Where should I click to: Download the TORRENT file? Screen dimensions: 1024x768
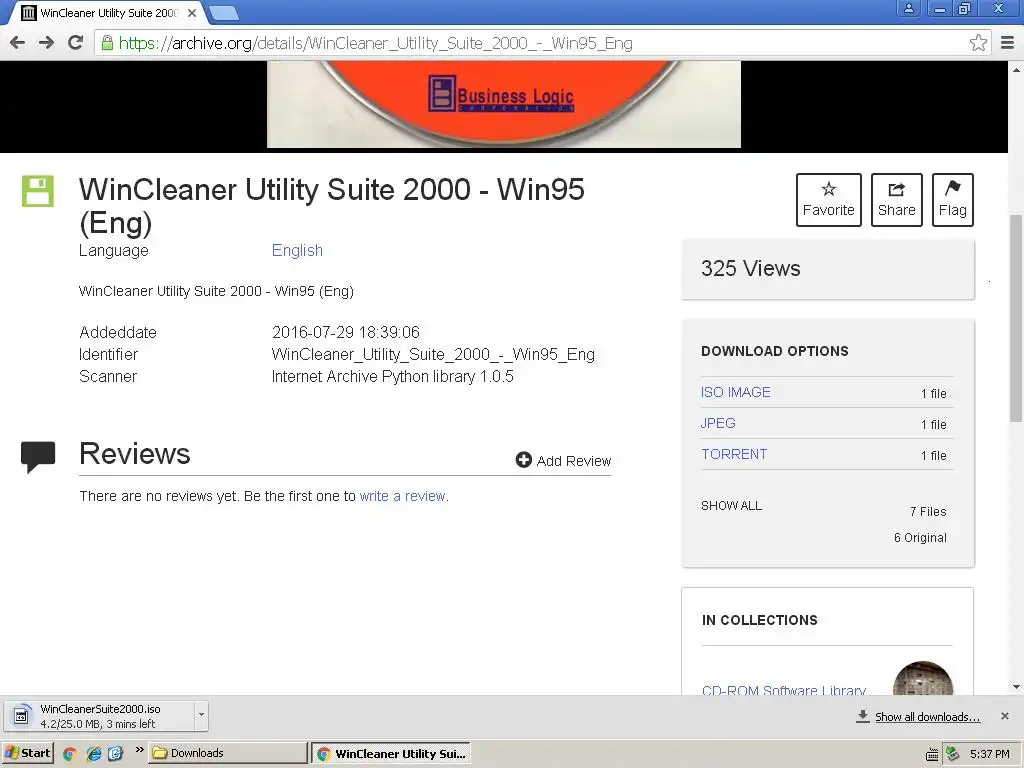pos(734,455)
